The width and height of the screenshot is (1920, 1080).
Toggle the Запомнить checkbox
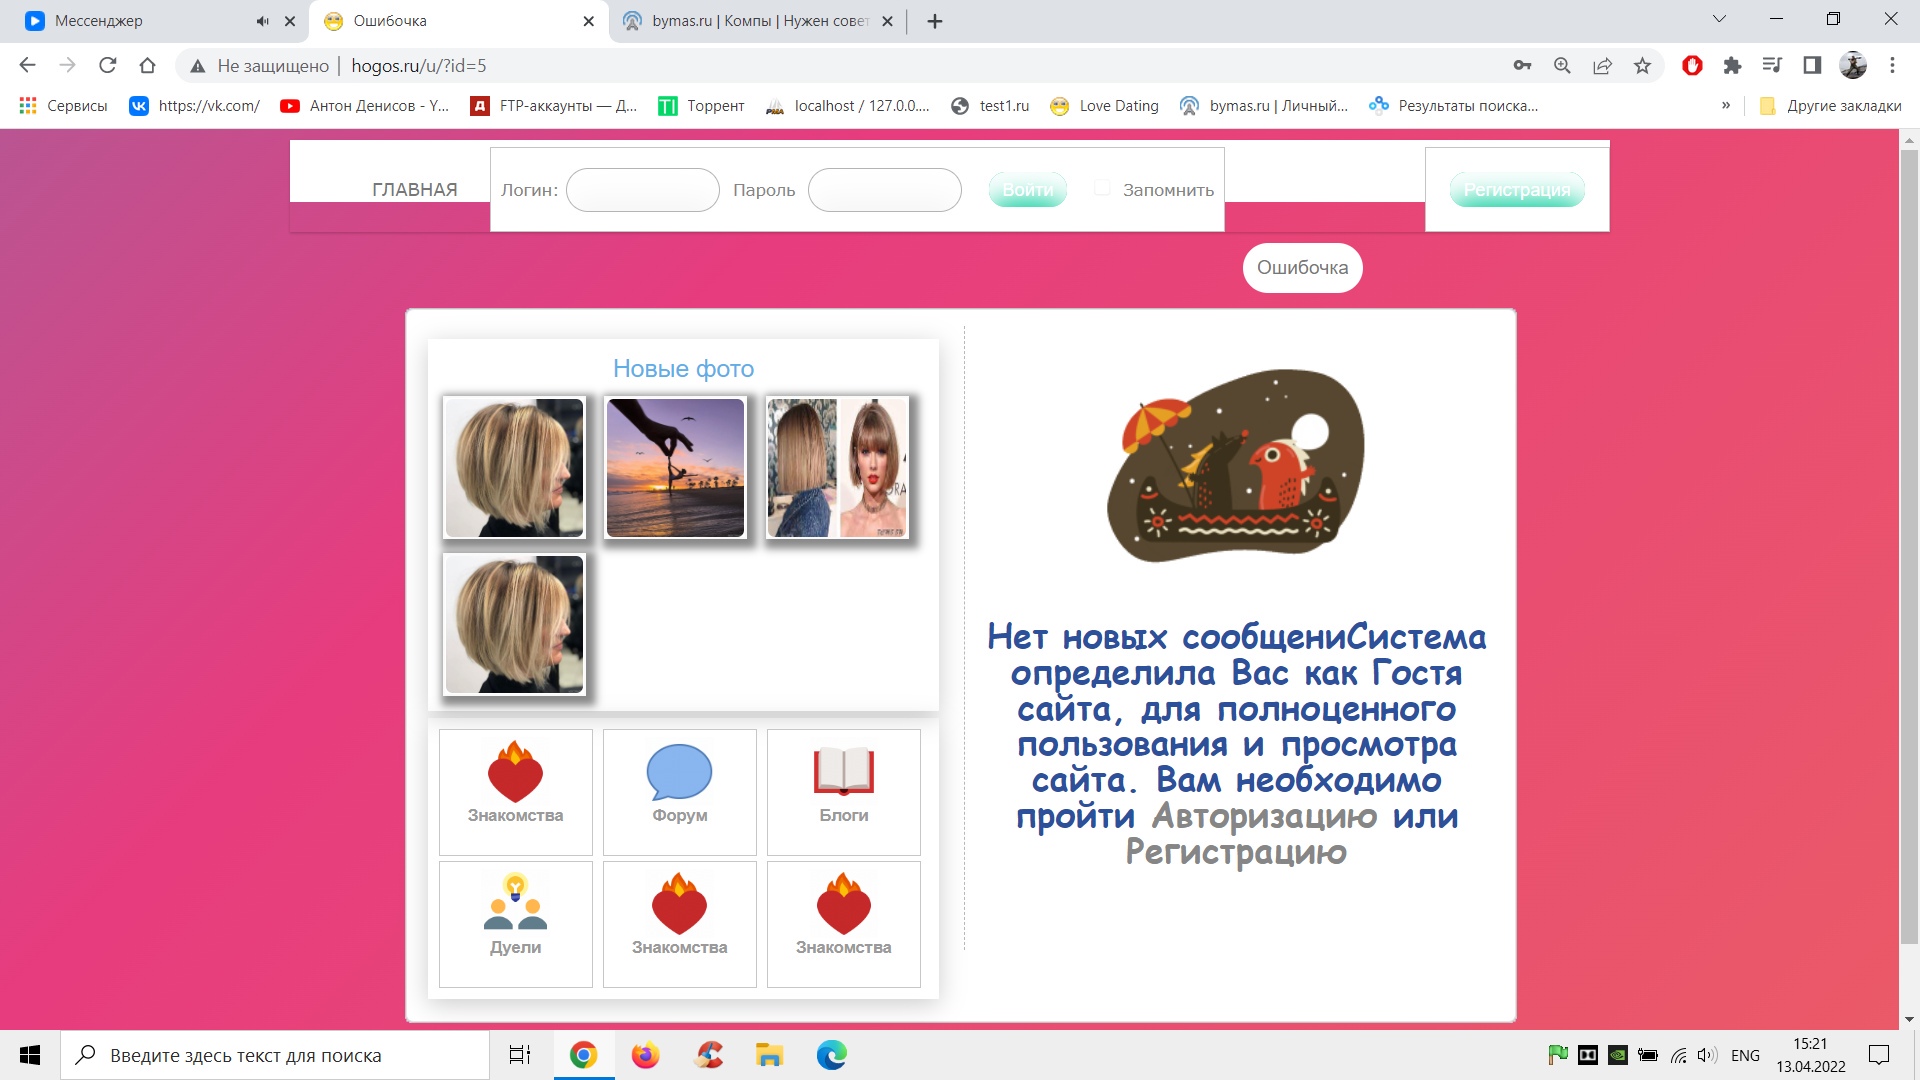point(1102,188)
